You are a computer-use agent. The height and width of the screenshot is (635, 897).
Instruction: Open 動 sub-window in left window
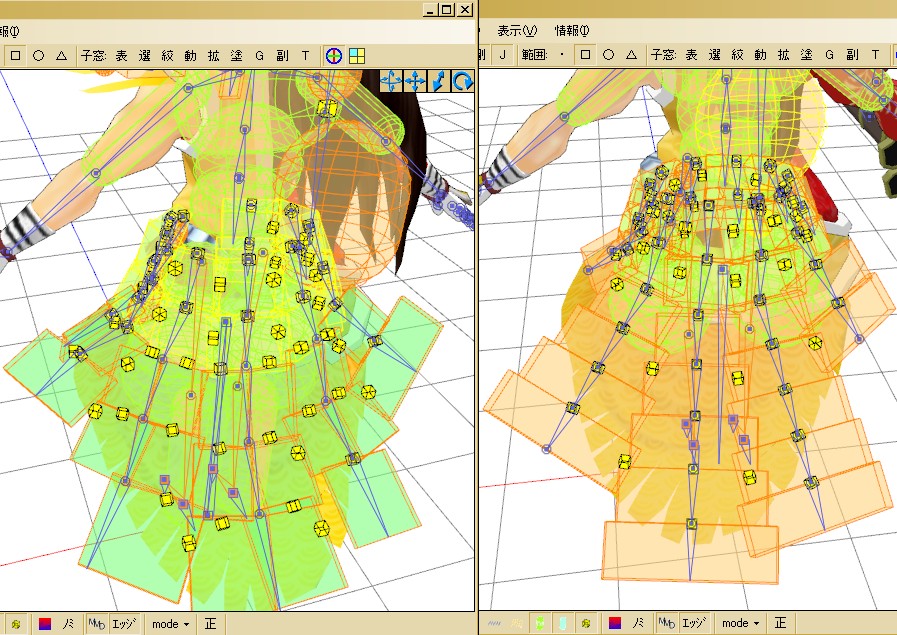pos(190,56)
